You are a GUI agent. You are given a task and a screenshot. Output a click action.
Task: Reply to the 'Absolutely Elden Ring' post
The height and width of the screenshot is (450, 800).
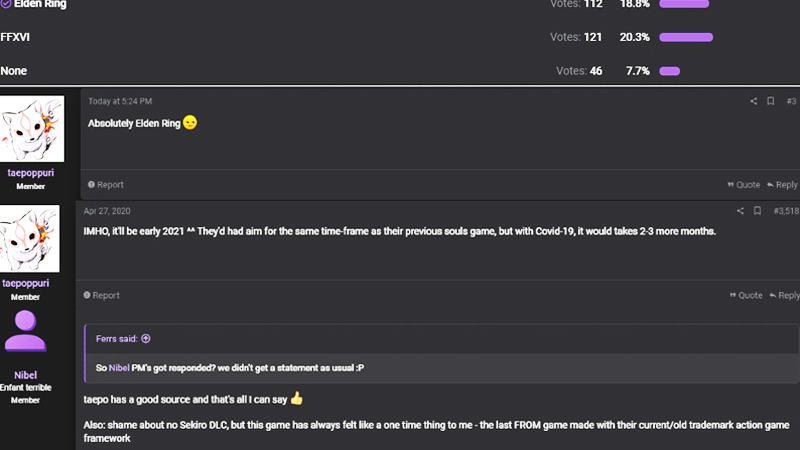782,185
